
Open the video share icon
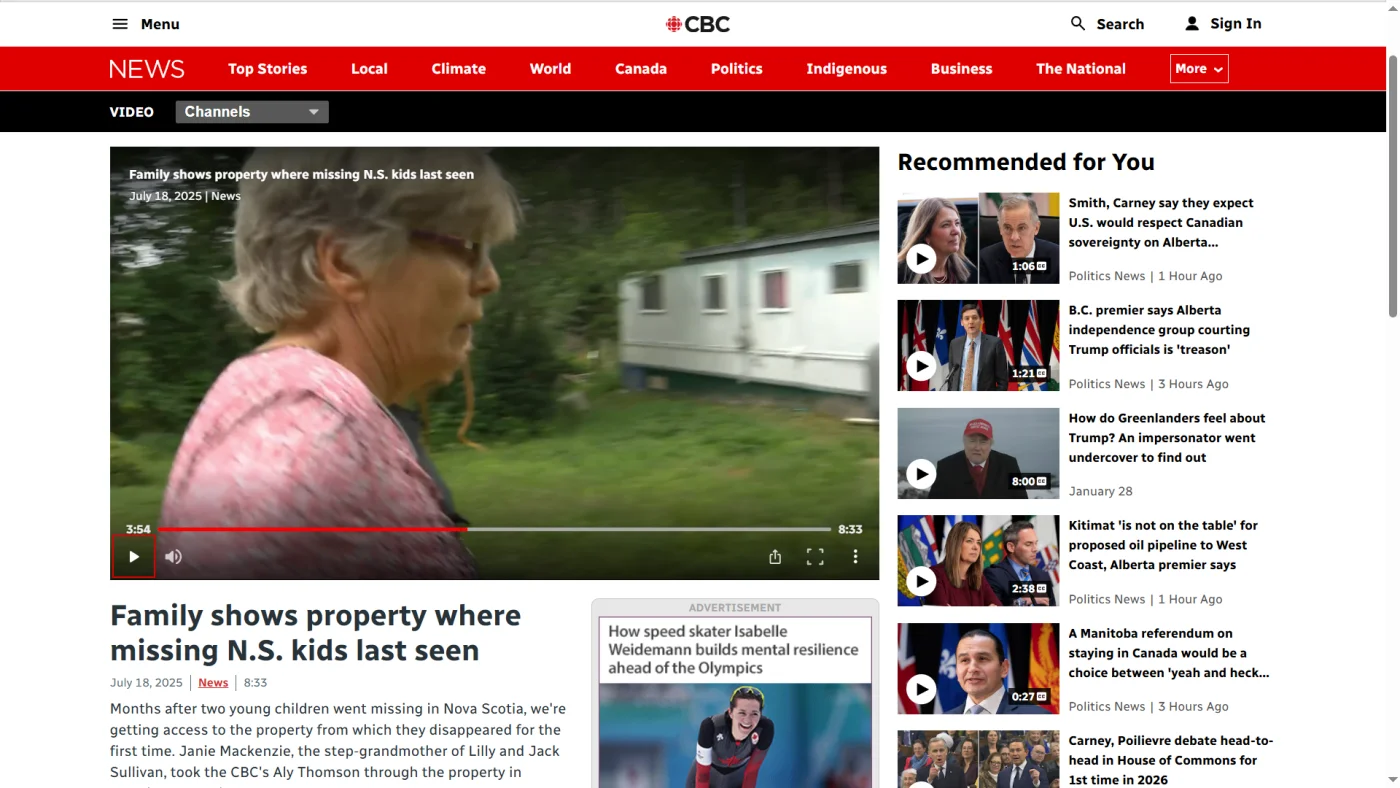click(x=775, y=557)
